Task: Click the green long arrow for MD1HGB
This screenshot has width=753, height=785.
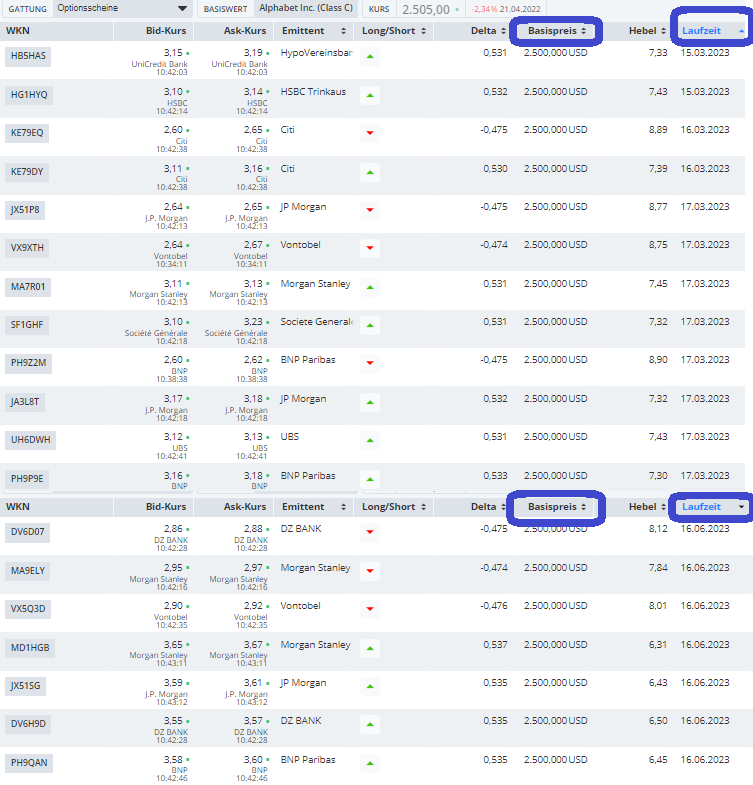Action: [370, 648]
